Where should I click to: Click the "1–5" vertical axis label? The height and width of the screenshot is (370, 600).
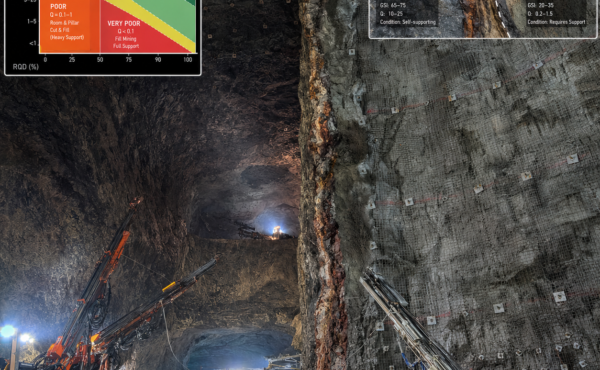pyautogui.click(x=32, y=21)
